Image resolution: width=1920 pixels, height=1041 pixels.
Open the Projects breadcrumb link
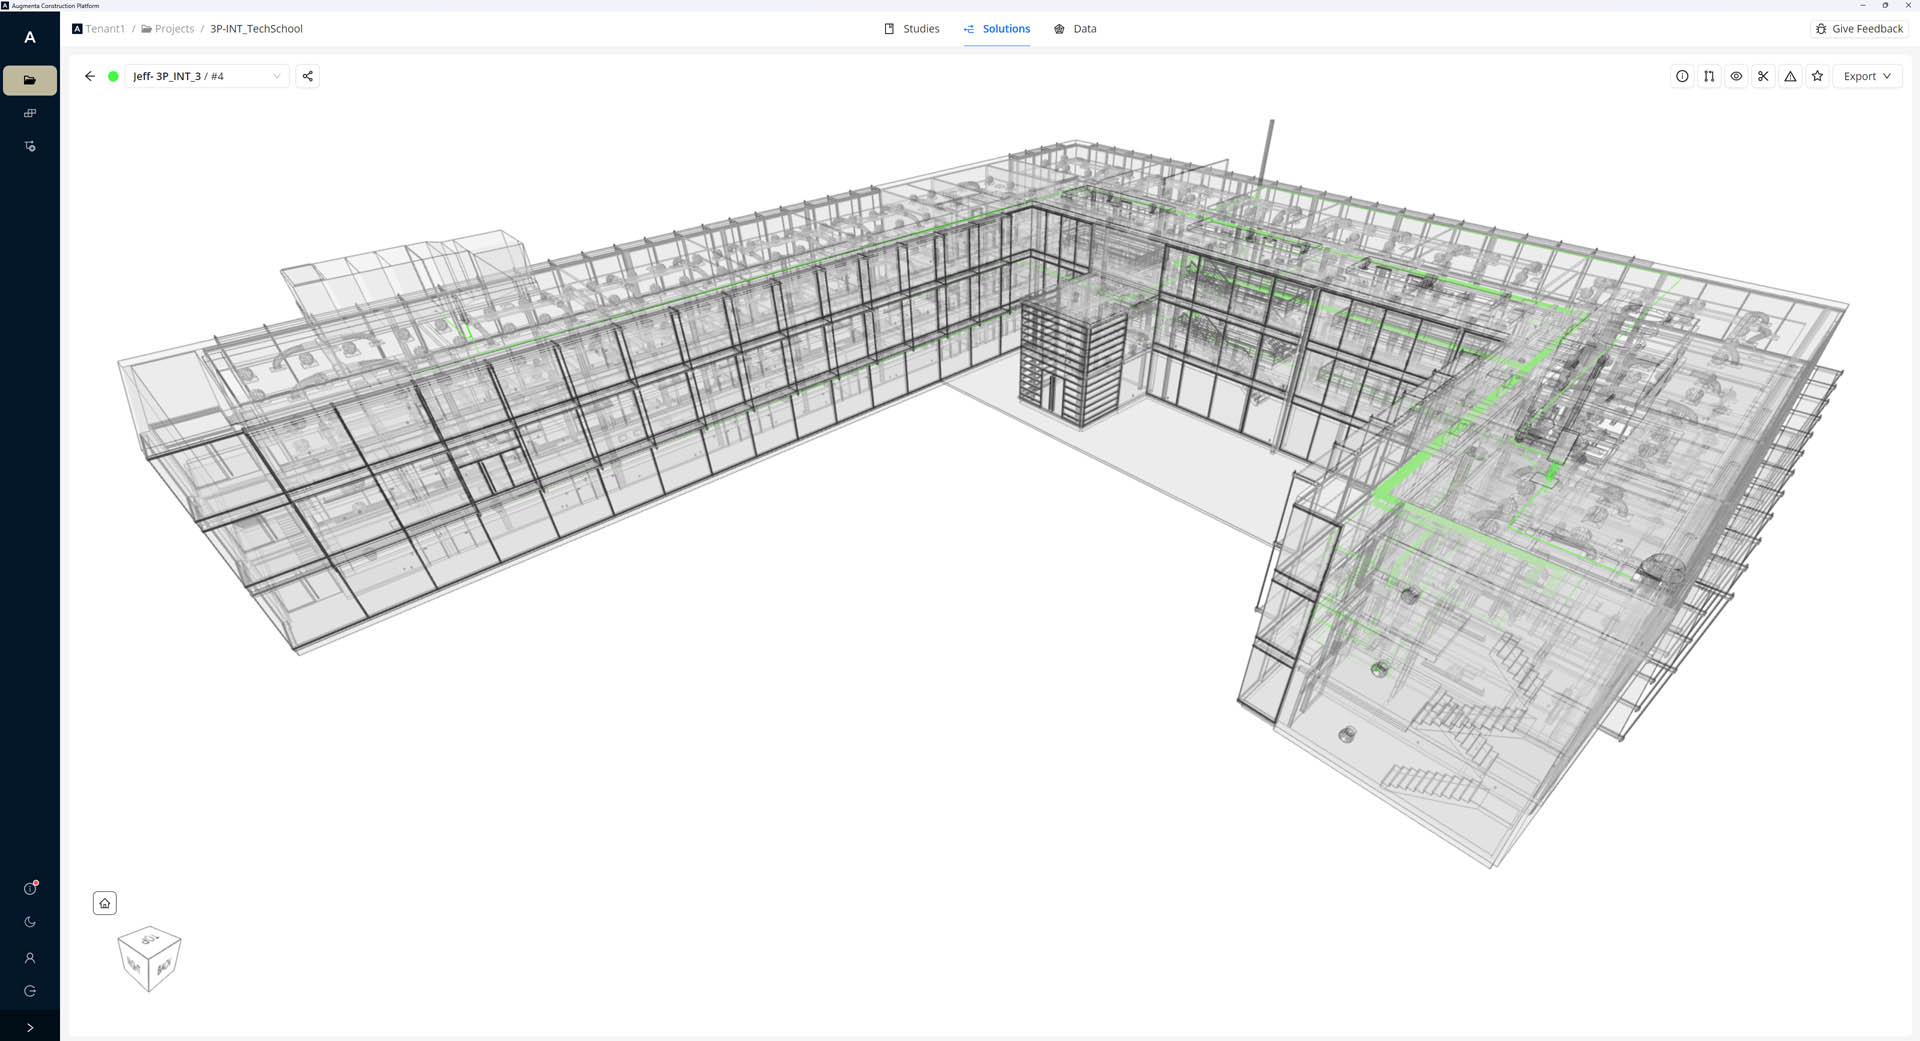tap(168, 29)
